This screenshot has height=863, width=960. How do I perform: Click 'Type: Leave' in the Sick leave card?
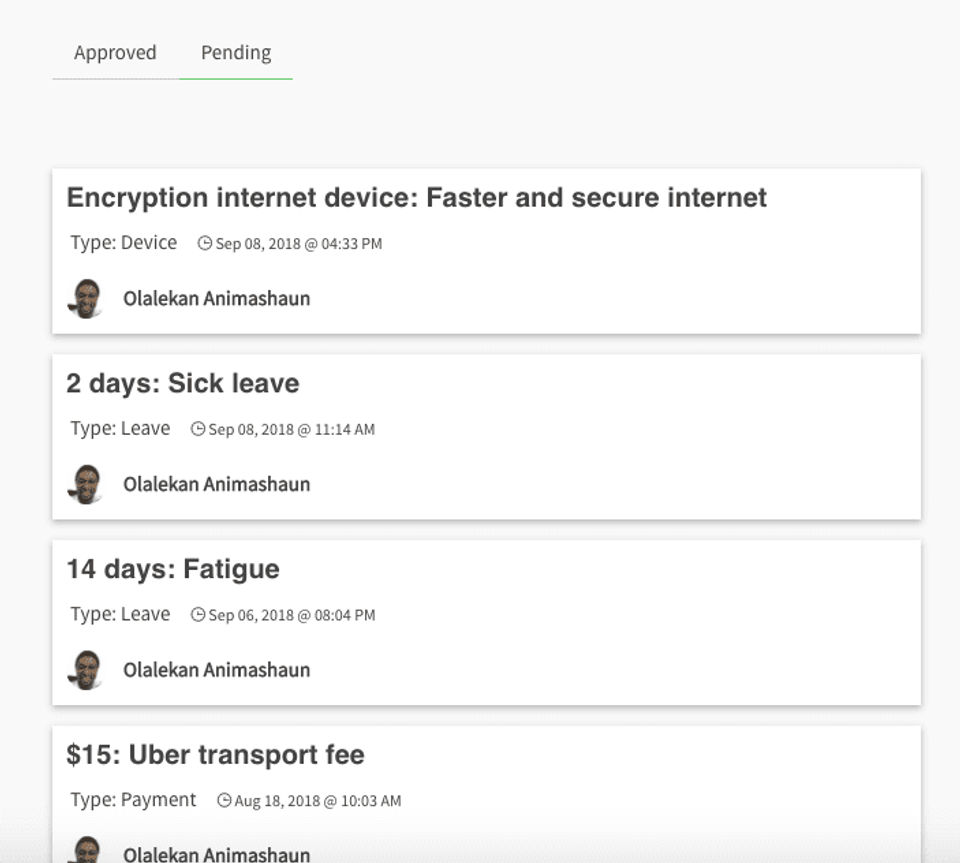[120, 428]
